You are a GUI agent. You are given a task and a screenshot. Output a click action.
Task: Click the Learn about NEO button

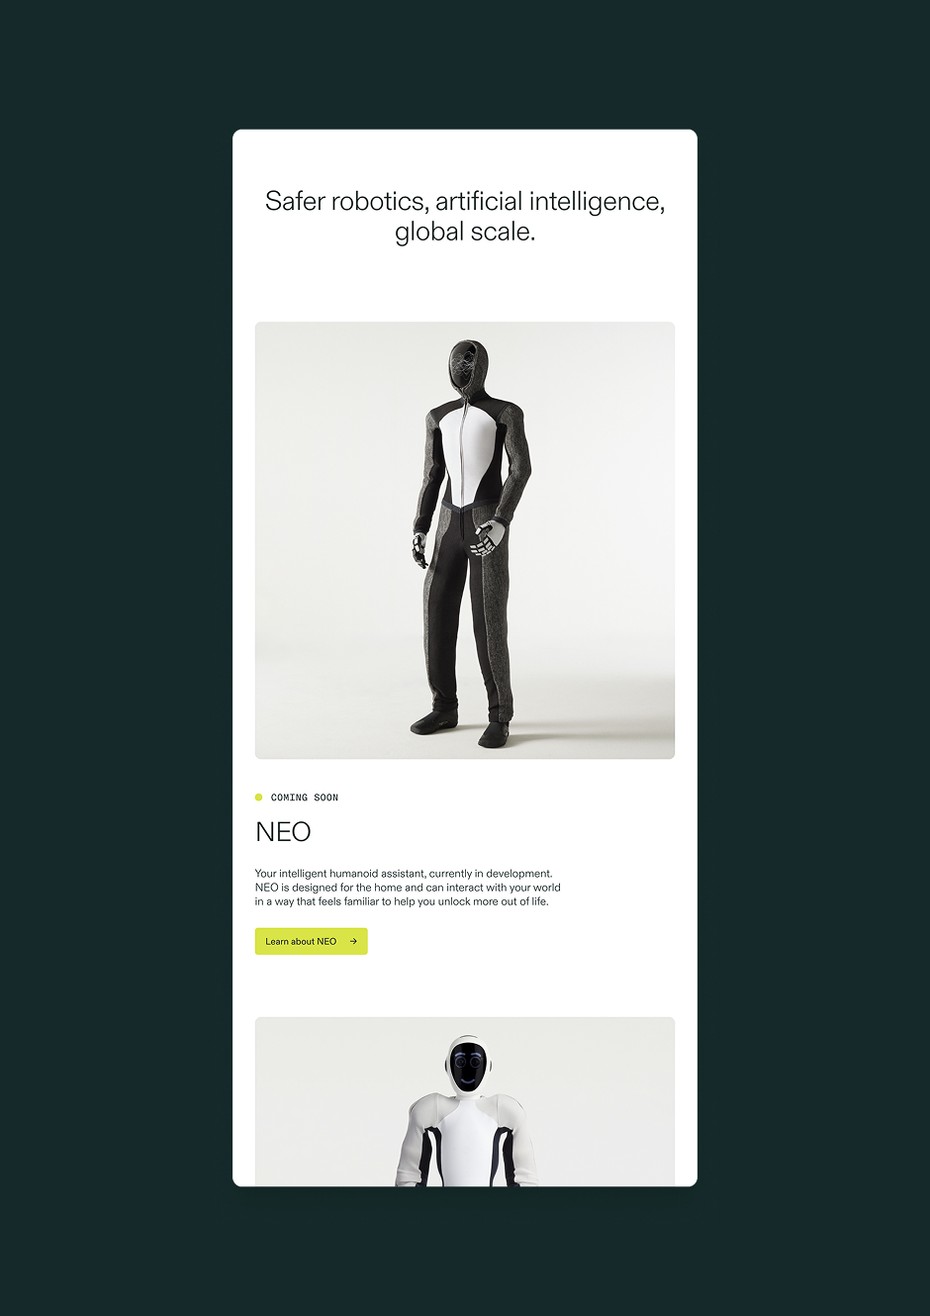point(311,941)
